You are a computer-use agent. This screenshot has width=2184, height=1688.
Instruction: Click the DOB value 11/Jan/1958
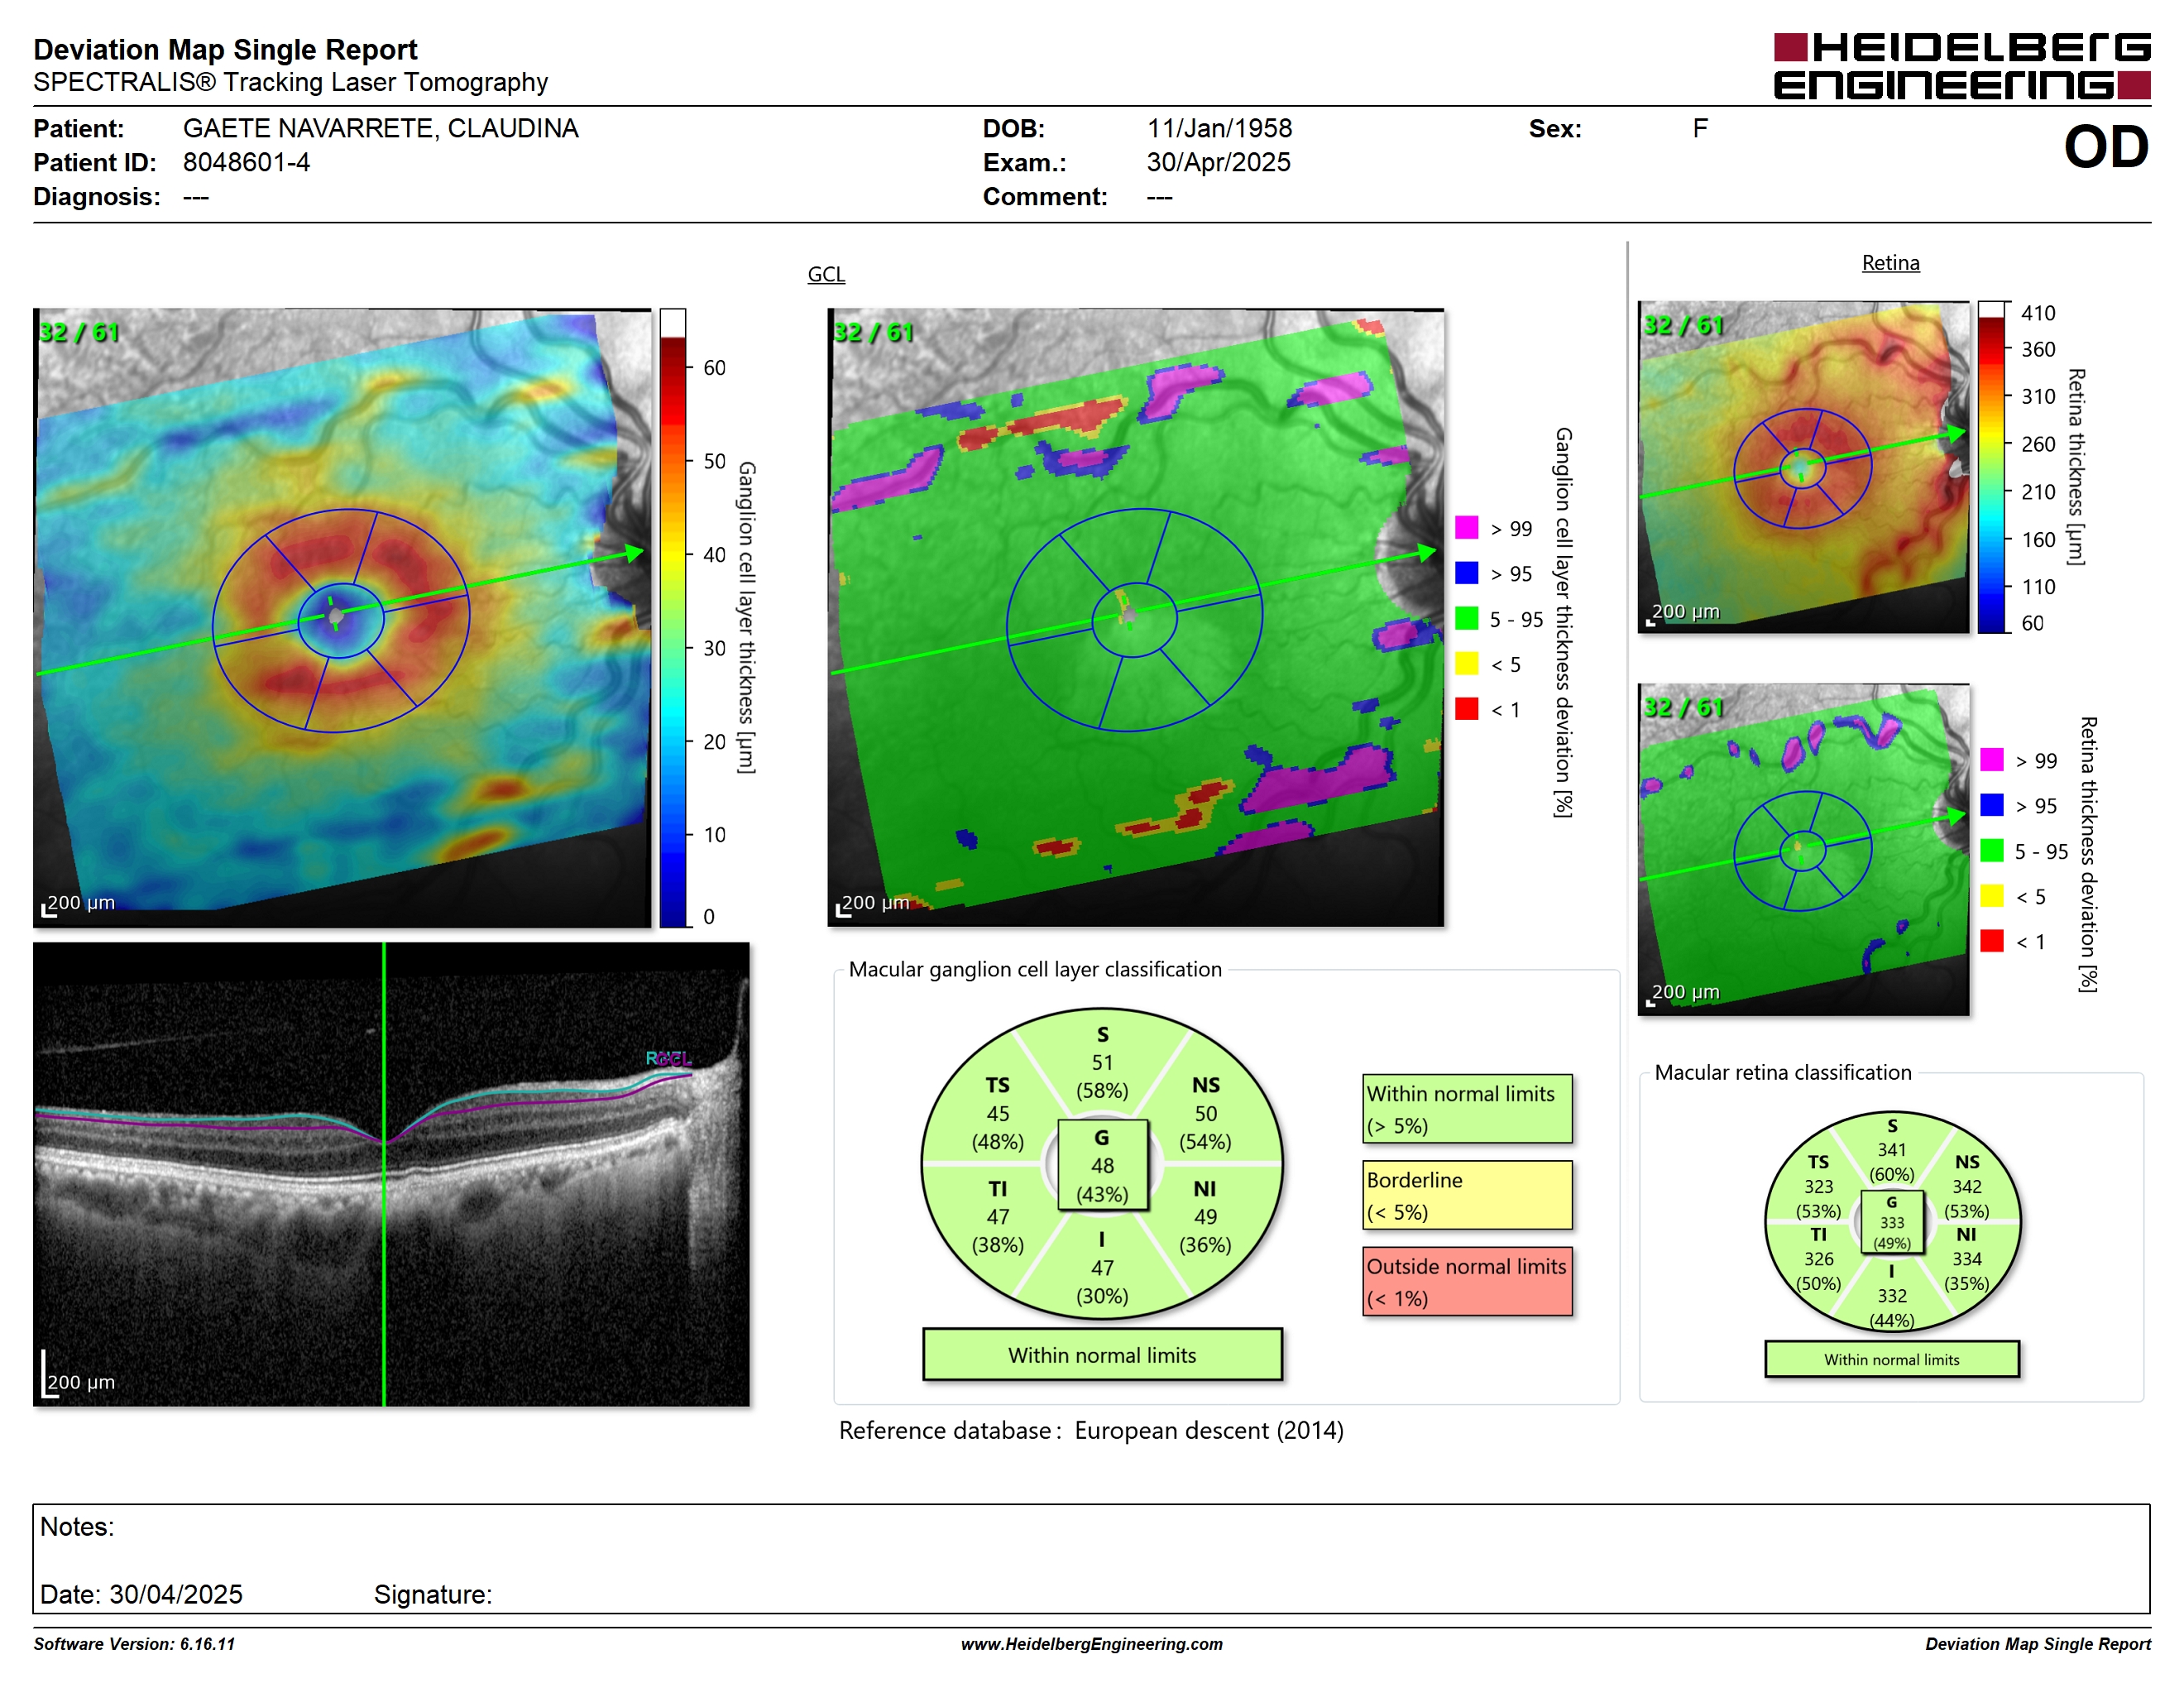click(x=1219, y=128)
